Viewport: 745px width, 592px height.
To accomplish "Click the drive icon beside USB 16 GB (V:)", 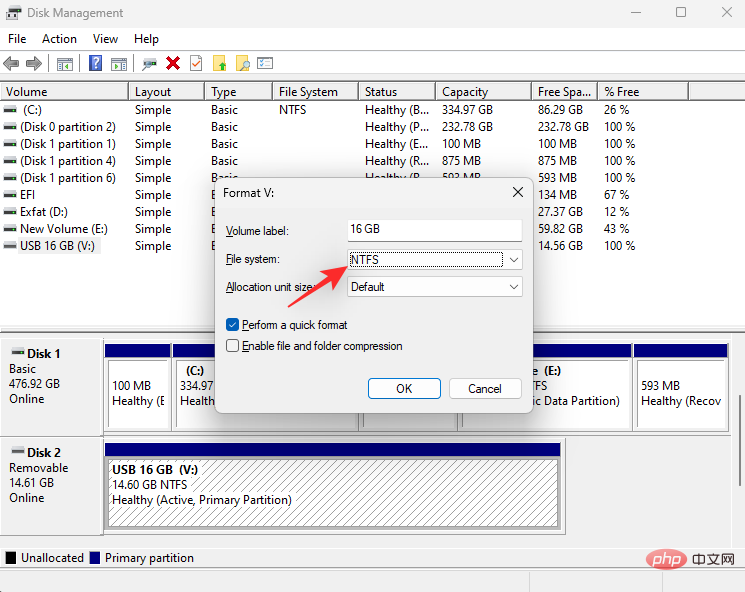I will pyautogui.click(x=10, y=246).
